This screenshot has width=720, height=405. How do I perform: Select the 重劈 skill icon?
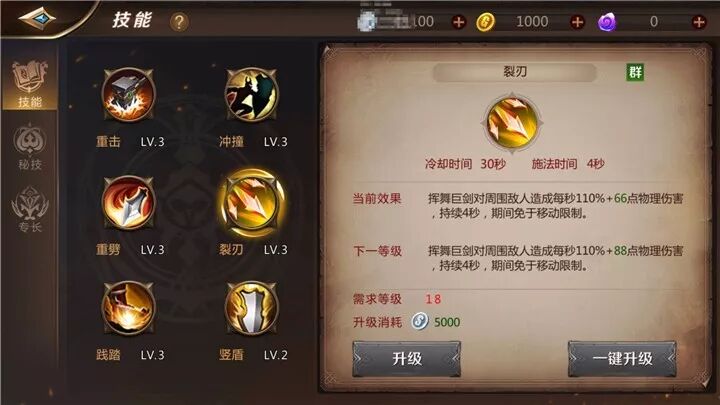tap(128, 202)
